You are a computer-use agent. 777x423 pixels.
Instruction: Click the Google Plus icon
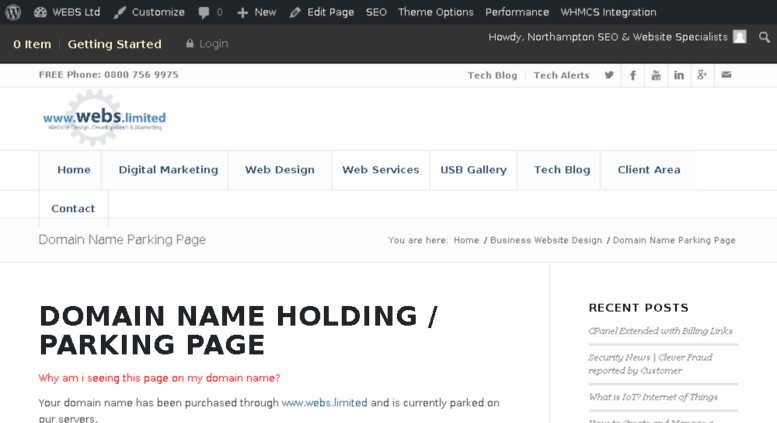[702, 75]
